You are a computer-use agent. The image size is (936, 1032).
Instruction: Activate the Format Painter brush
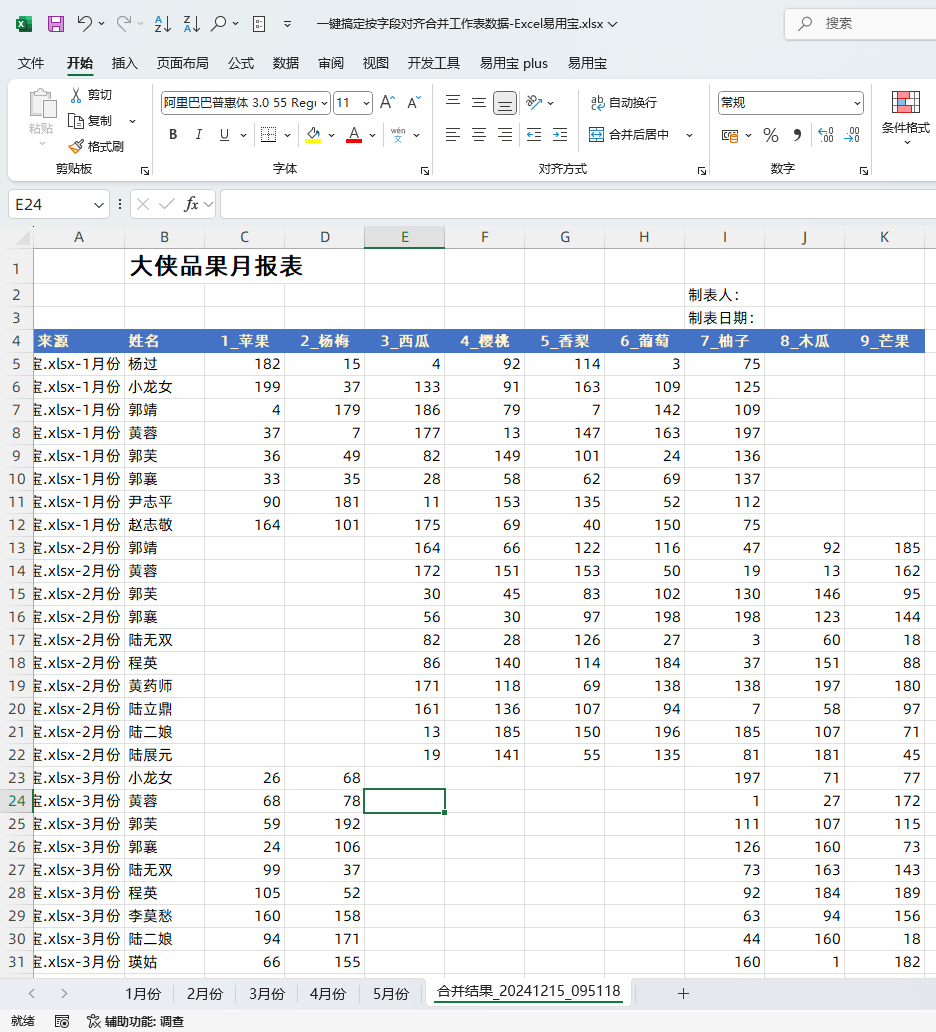pos(76,146)
